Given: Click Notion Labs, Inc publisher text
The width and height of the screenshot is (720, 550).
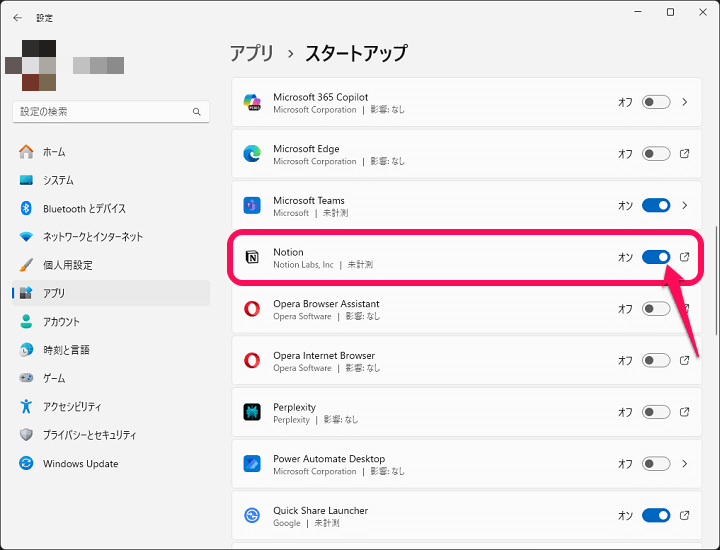Looking at the screenshot, I should tap(303, 264).
